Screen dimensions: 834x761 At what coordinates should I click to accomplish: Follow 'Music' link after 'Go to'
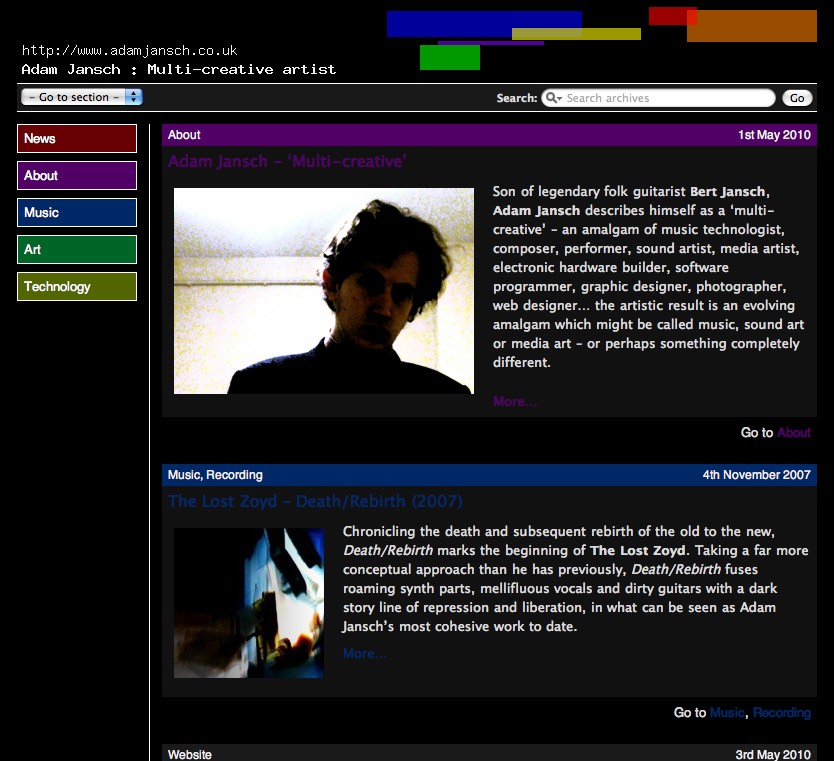pyautogui.click(x=727, y=713)
